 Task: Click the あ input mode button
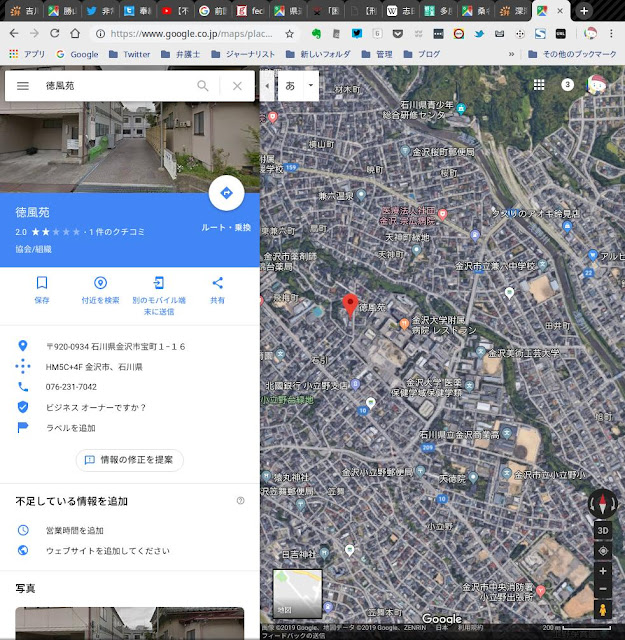pyautogui.click(x=290, y=86)
